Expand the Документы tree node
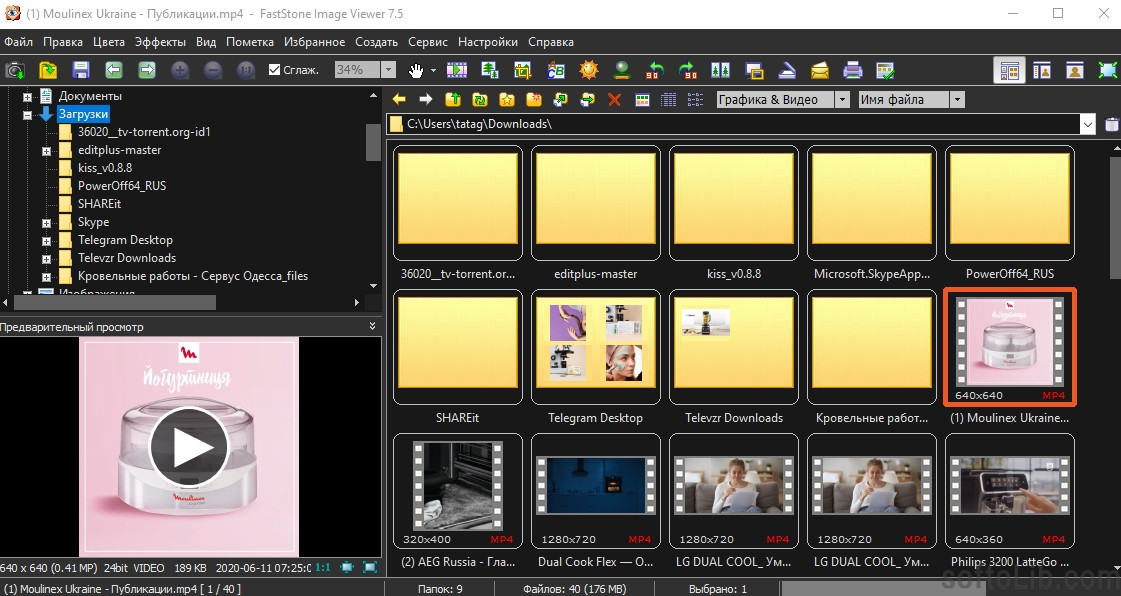The width and height of the screenshot is (1121, 596). pos(27,96)
